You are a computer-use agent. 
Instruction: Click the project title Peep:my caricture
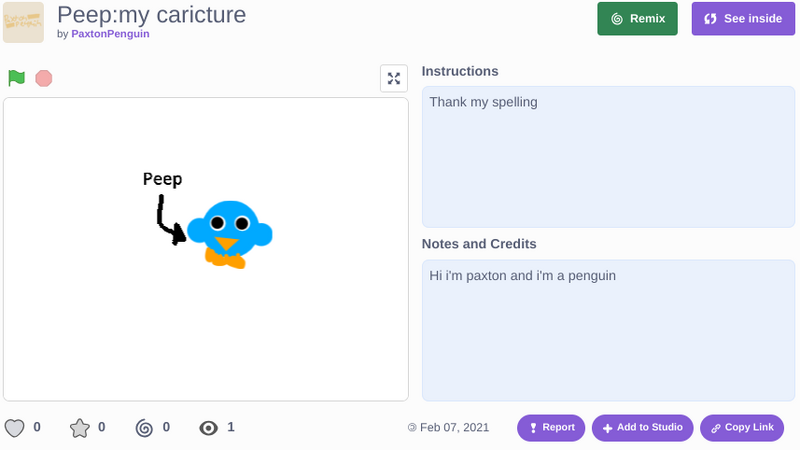(x=152, y=15)
